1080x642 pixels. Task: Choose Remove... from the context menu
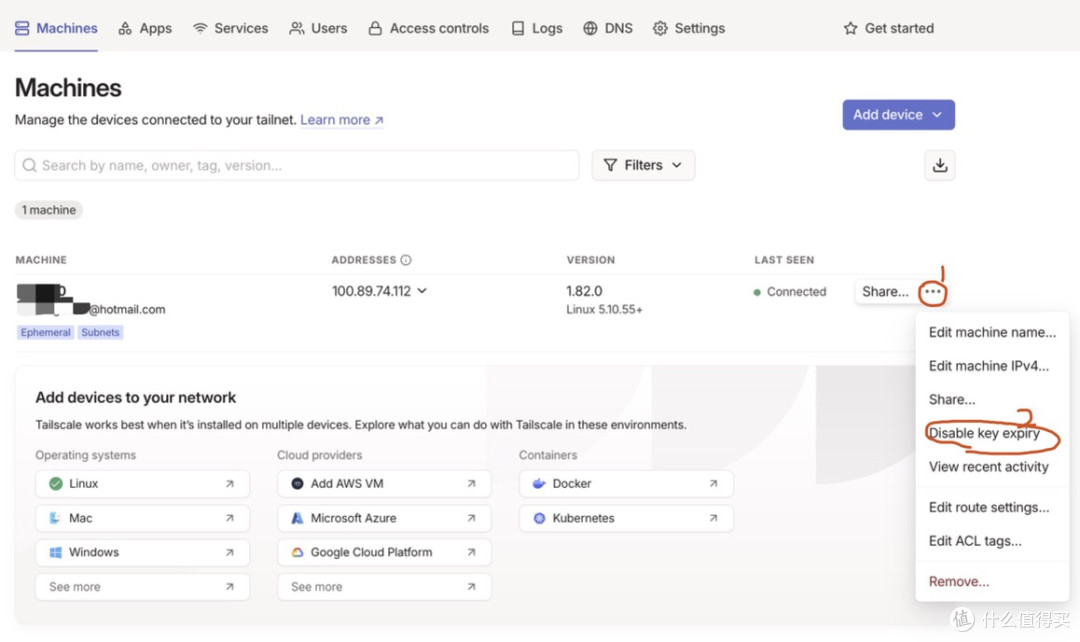click(959, 581)
